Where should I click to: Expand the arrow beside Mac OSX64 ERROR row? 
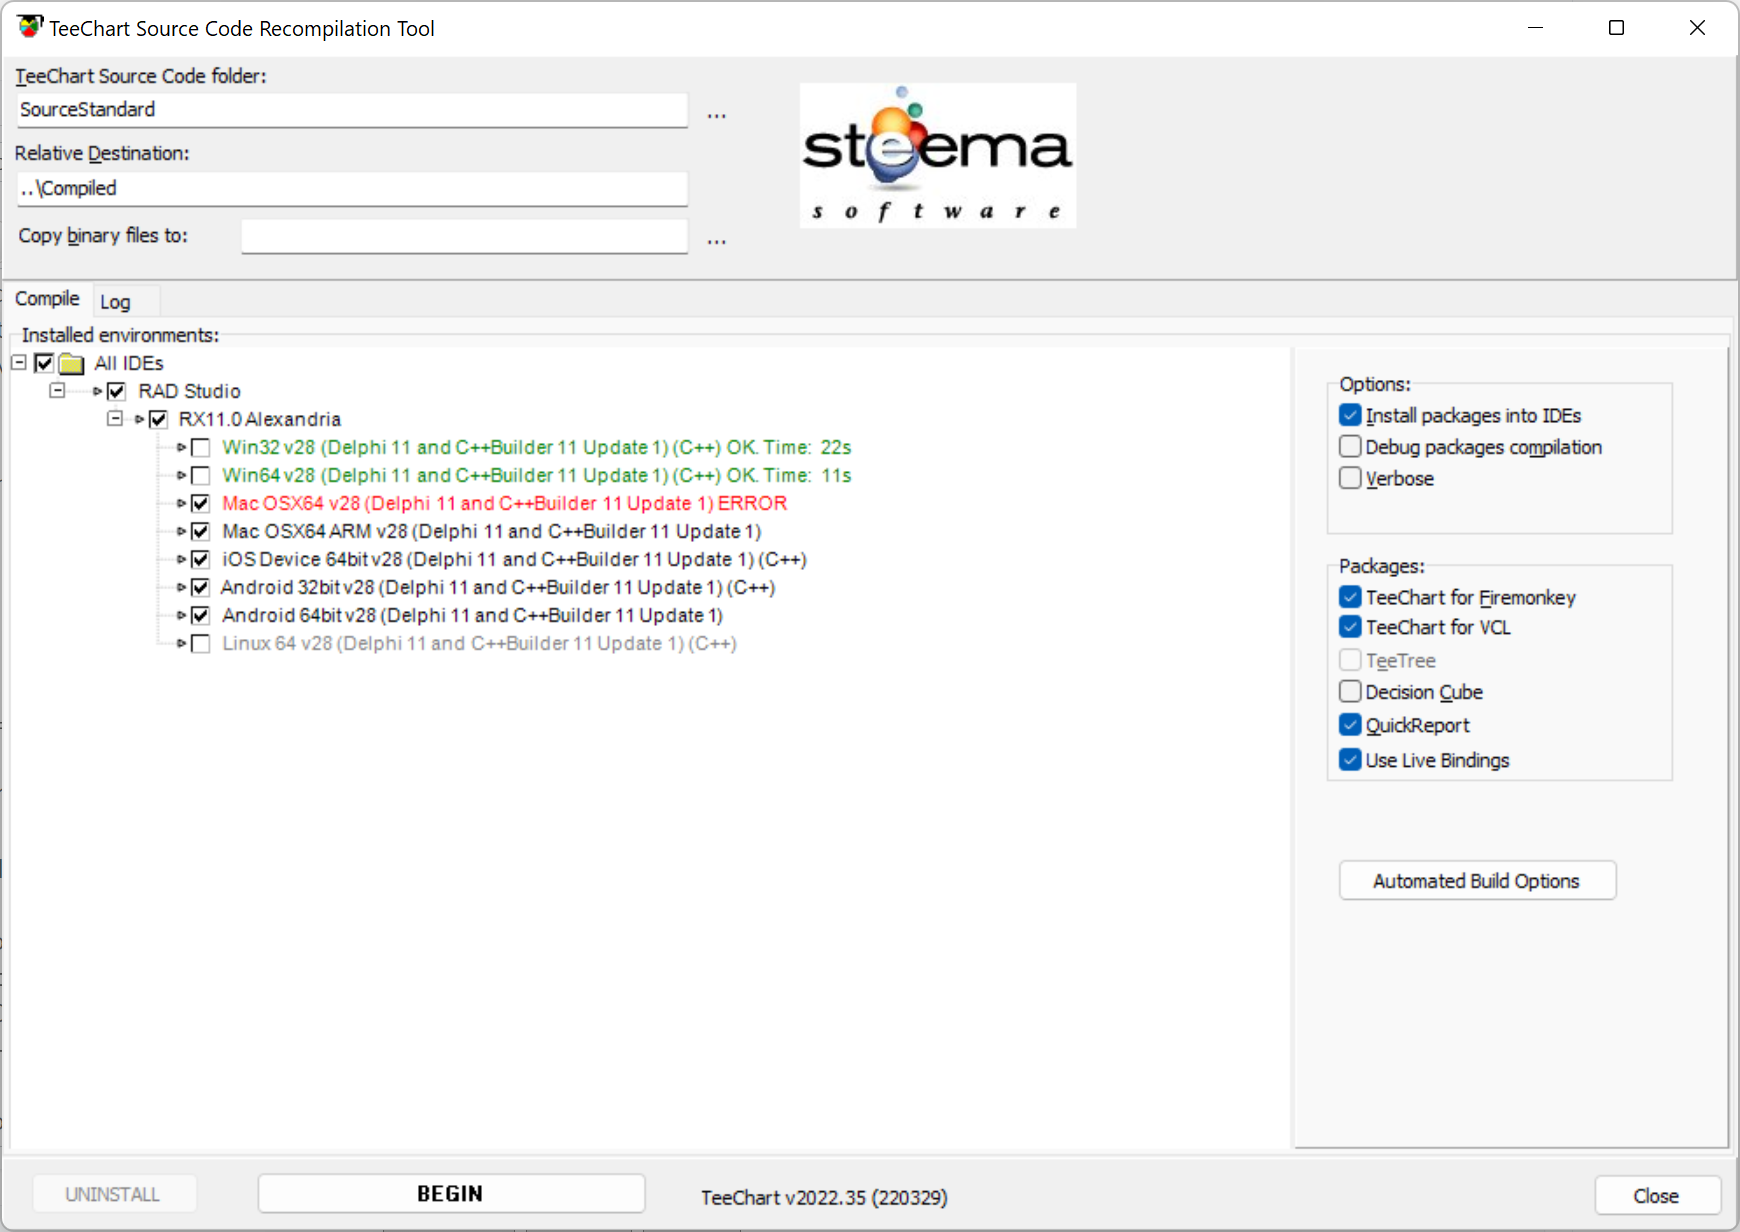pyautogui.click(x=181, y=503)
